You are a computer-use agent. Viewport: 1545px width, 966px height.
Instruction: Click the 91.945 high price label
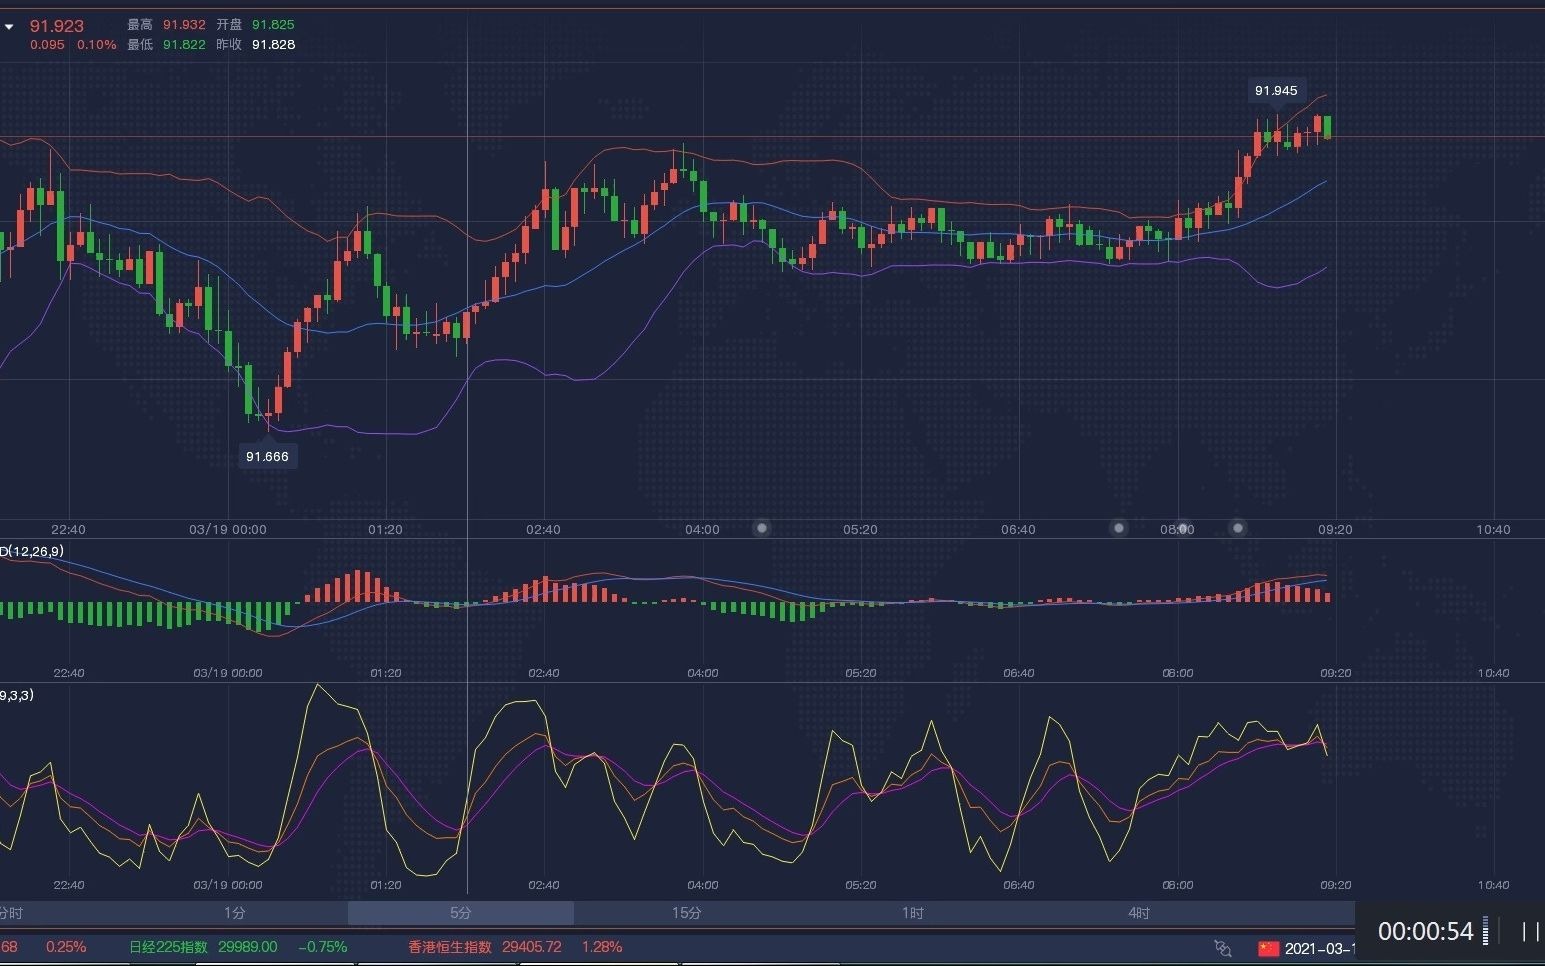(x=1276, y=91)
